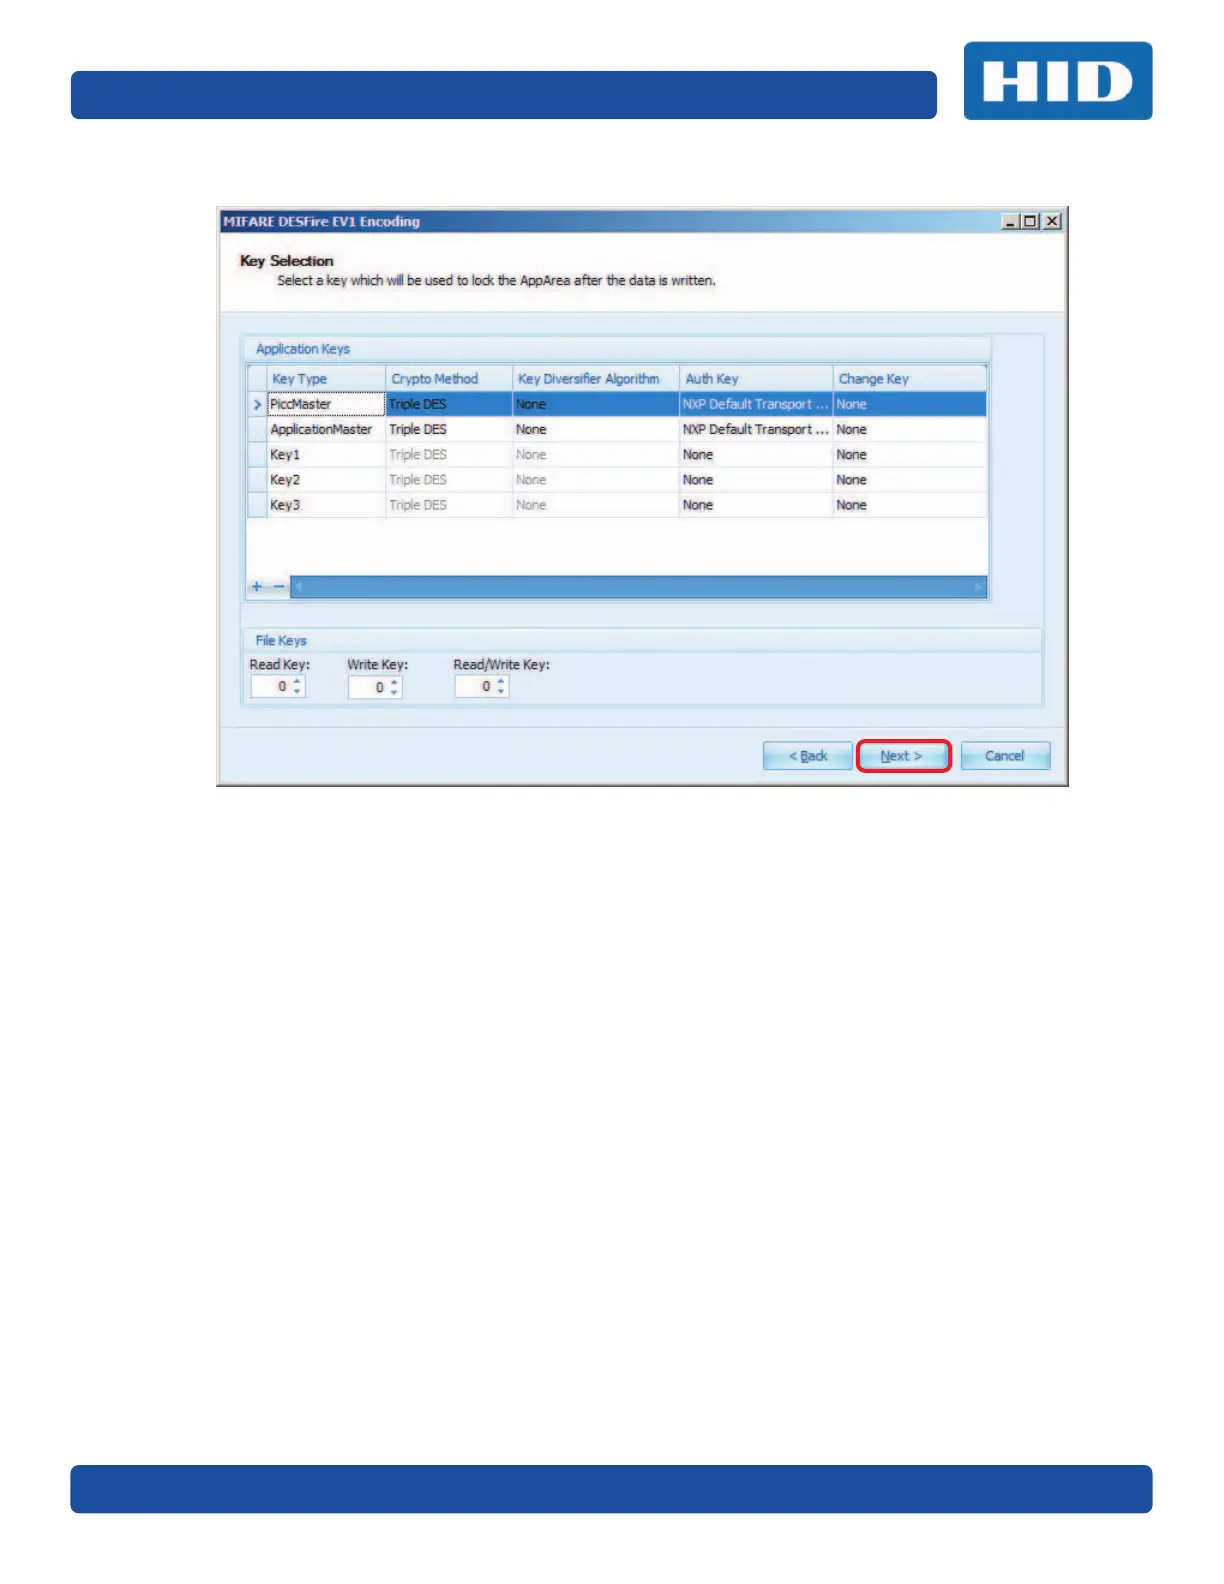Click the PiccMaster Change Key None cell
The image size is (1224, 1584).
[x=909, y=404]
